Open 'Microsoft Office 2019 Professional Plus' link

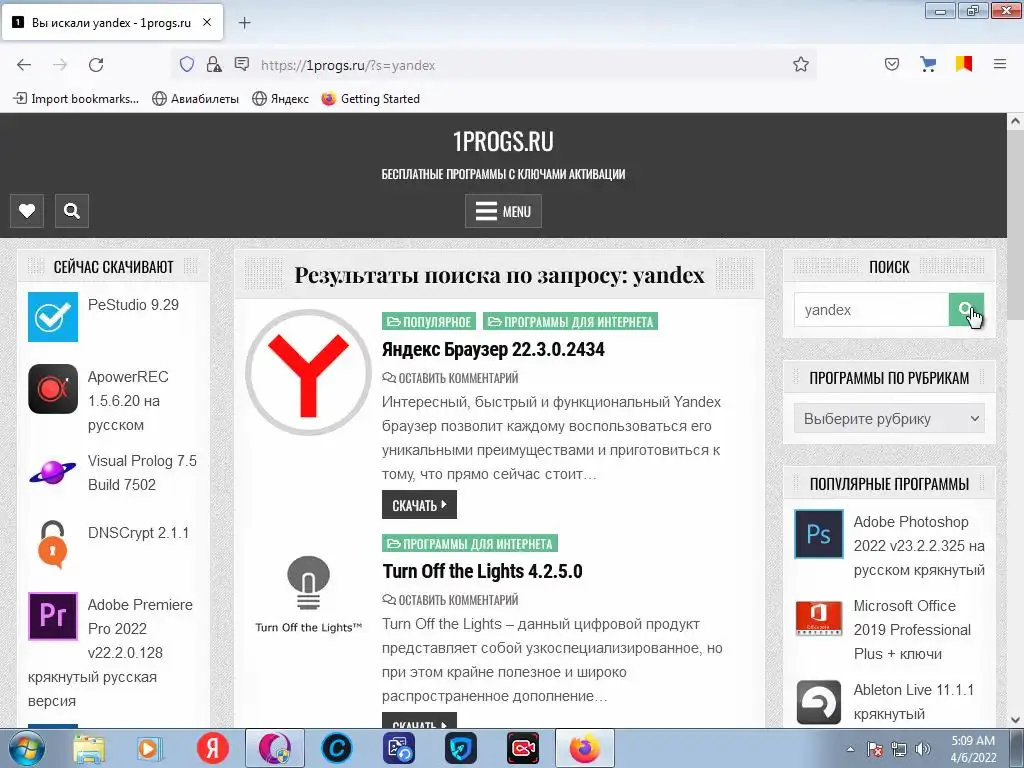(912, 630)
